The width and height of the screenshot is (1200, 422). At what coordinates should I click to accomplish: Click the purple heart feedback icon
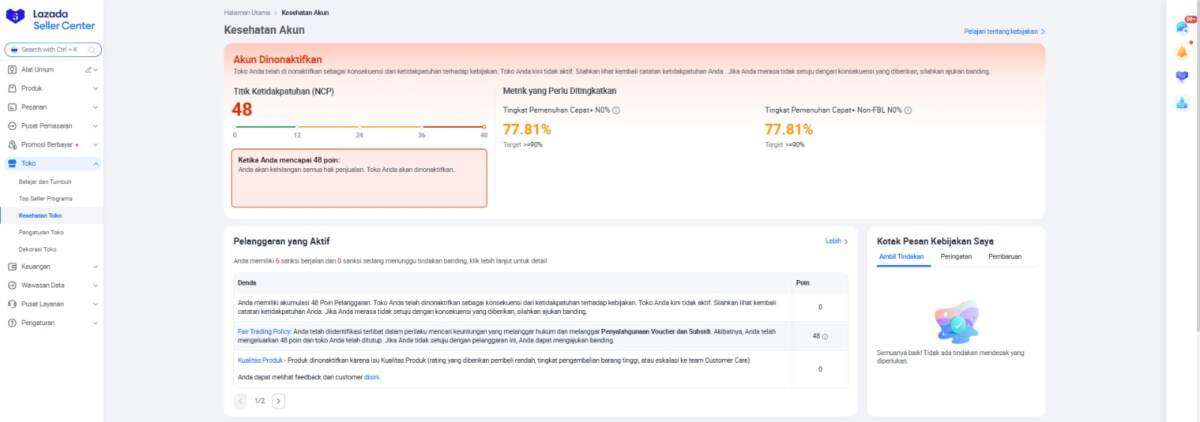(x=1182, y=77)
